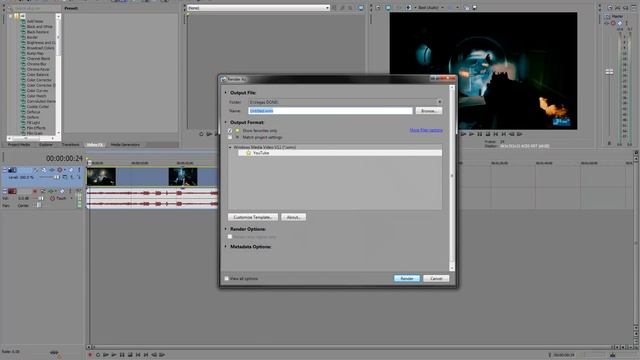The width and height of the screenshot is (640, 360).
Task: Click the preview external monitor icon
Action: click(x=388, y=8)
